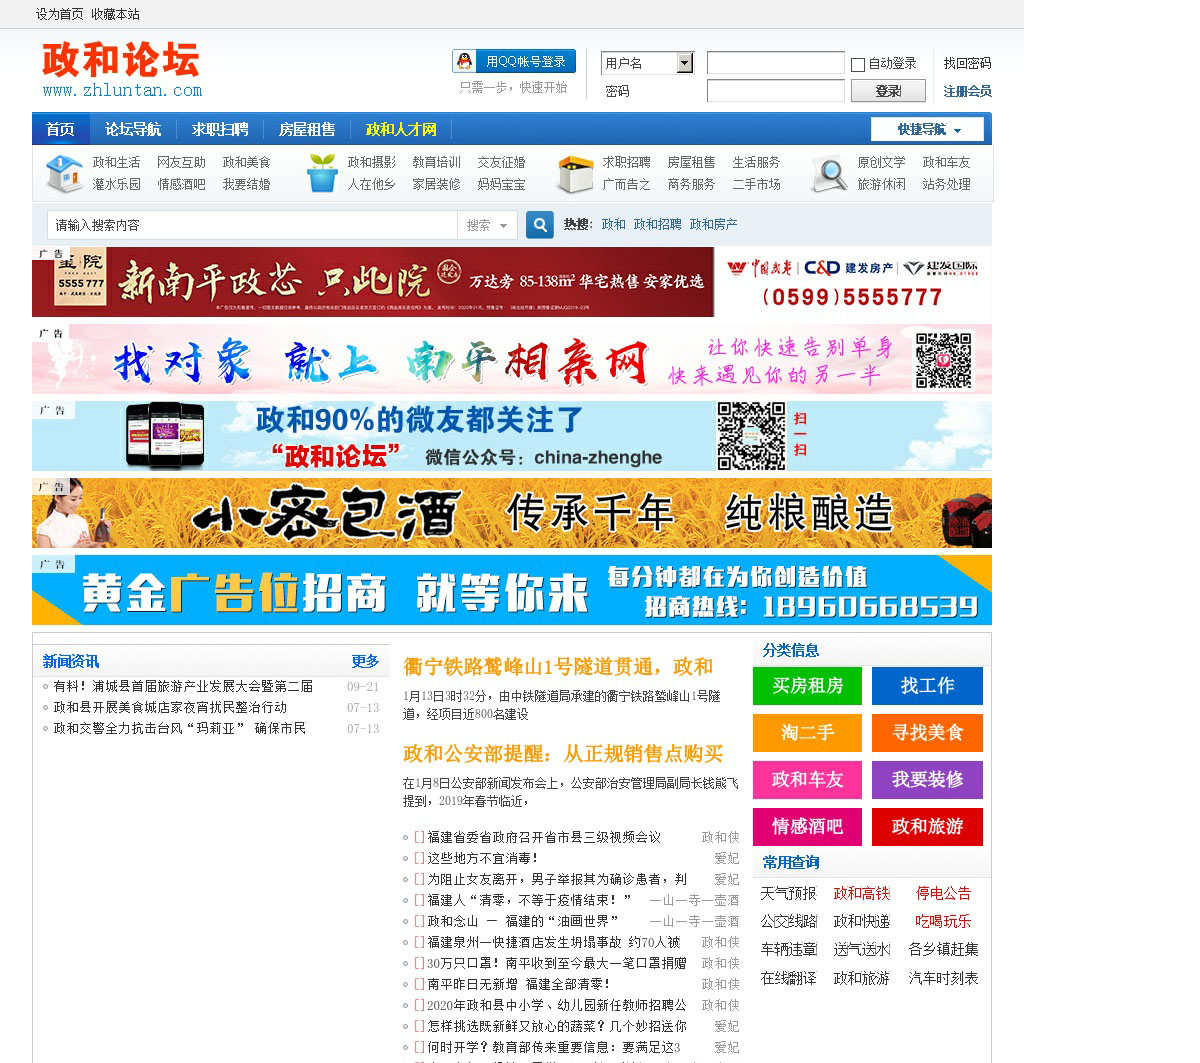Screen dimensions: 1200x1063
Task: Click the hot search term 政和招聘
Action: [x=657, y=225]
